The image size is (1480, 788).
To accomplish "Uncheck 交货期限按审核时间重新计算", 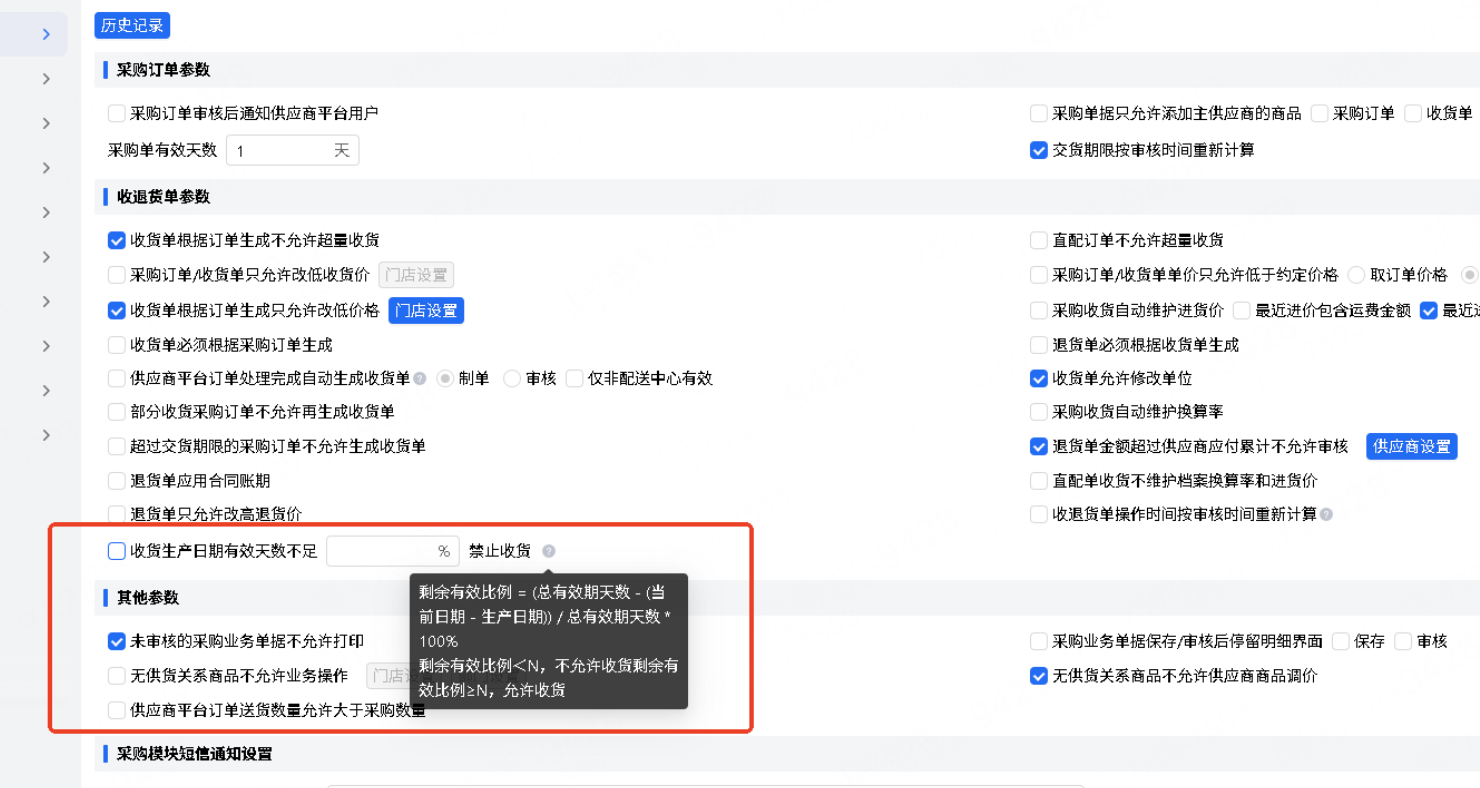I will 1039,151.
